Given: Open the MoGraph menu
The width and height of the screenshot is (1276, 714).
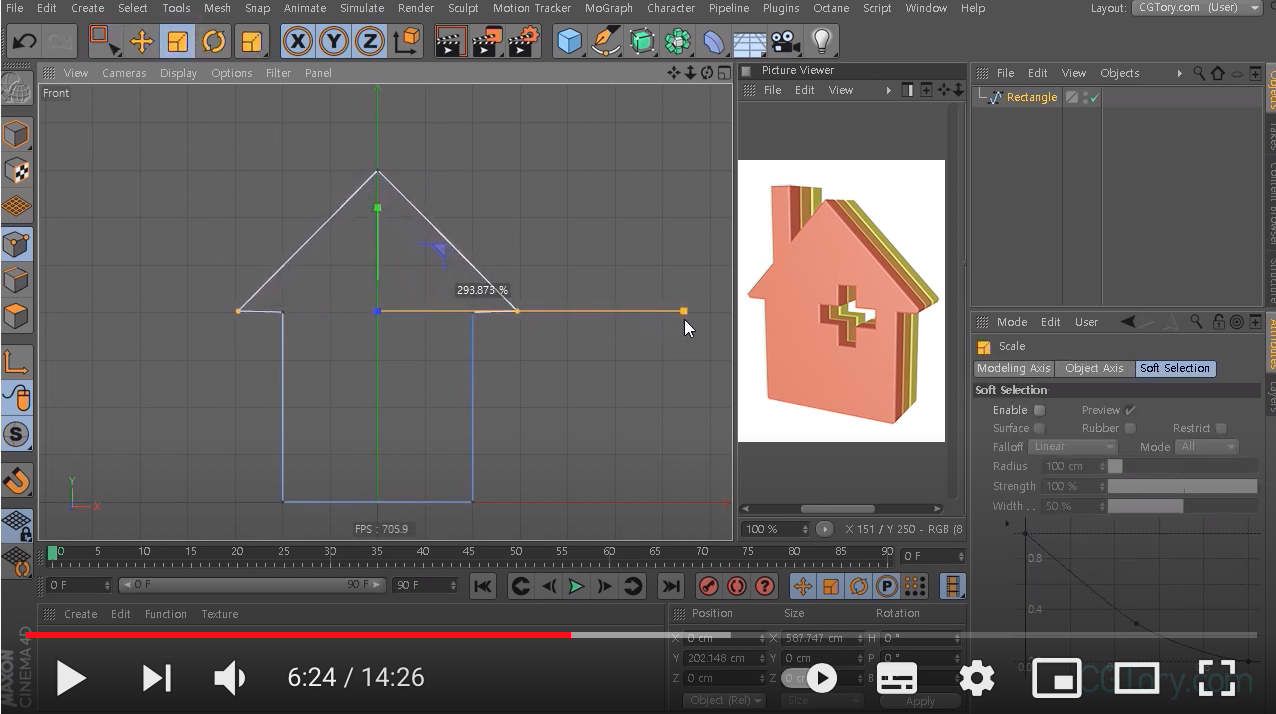Looking at the screenshot, I should [x=608, y=8].
